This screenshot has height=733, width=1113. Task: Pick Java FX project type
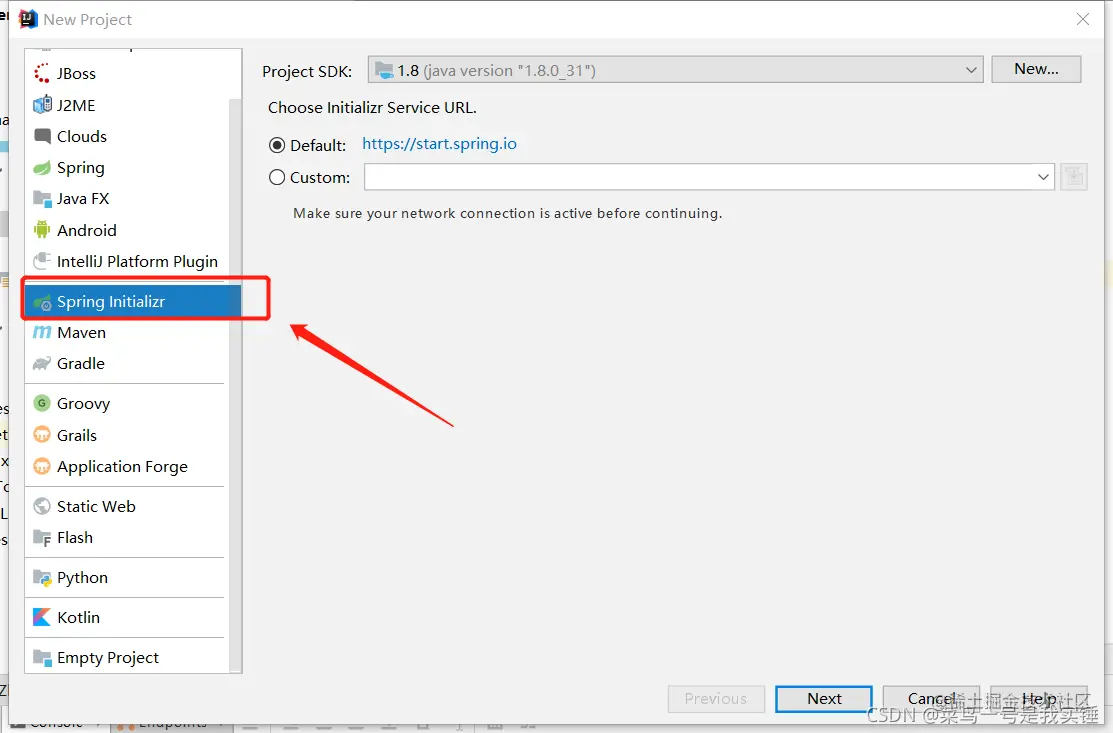tap(127, 199)
